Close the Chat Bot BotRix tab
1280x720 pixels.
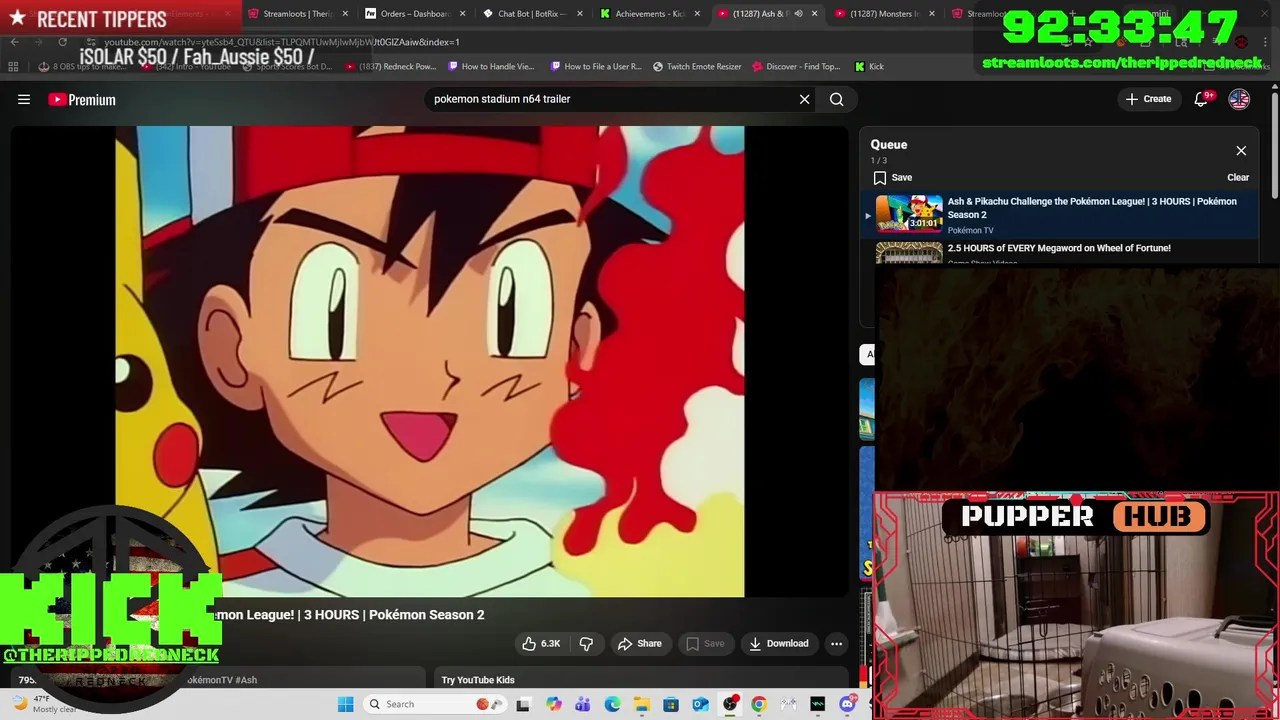[580, 14]
